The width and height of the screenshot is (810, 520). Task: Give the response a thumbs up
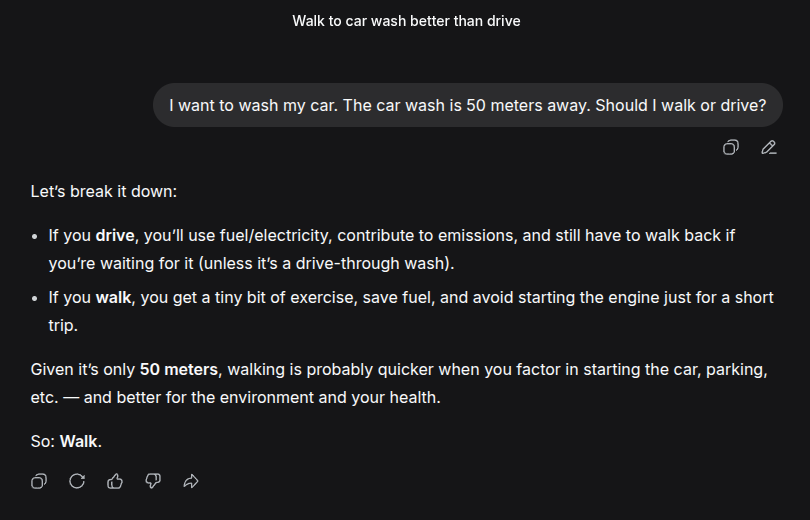point(115,481)
